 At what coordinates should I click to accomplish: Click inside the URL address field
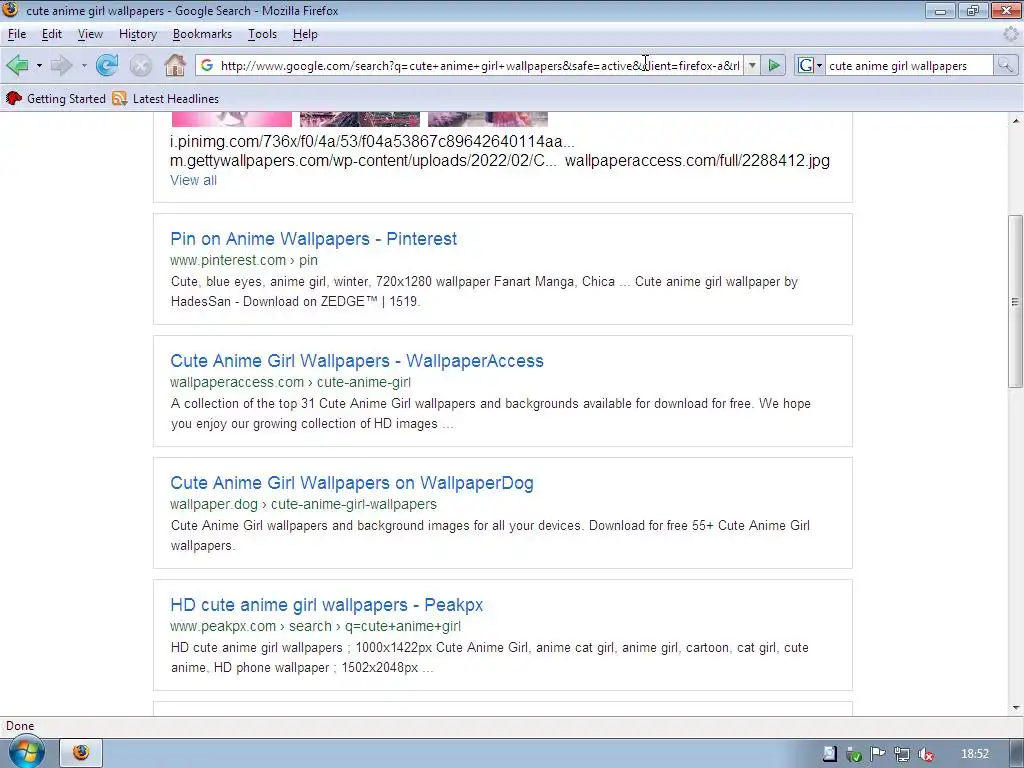(480, 65)
